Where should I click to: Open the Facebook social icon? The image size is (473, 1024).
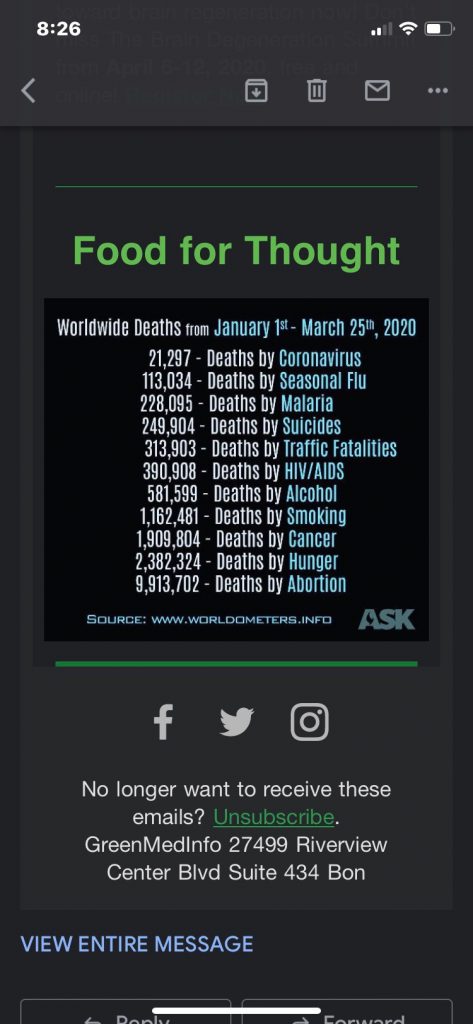(x=163, y=721)
